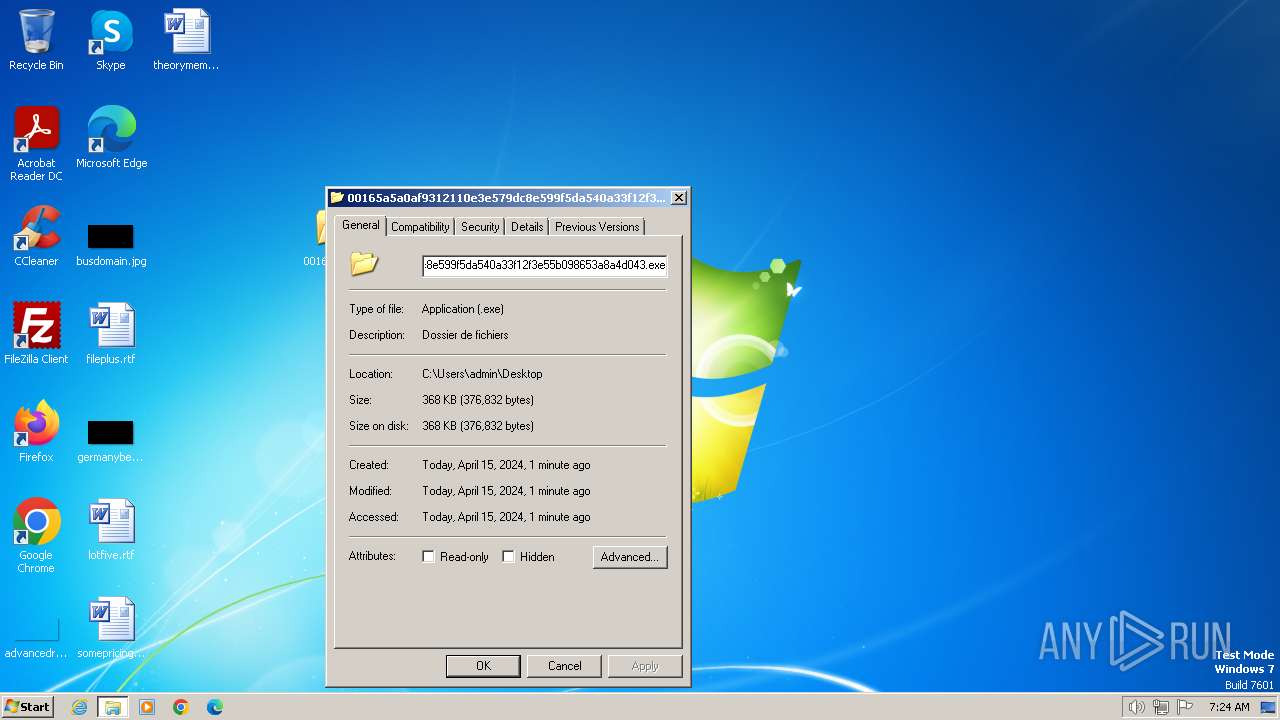1280x720 pixels.
Task: Click the Accessed date value
Action: click(506, 517)
